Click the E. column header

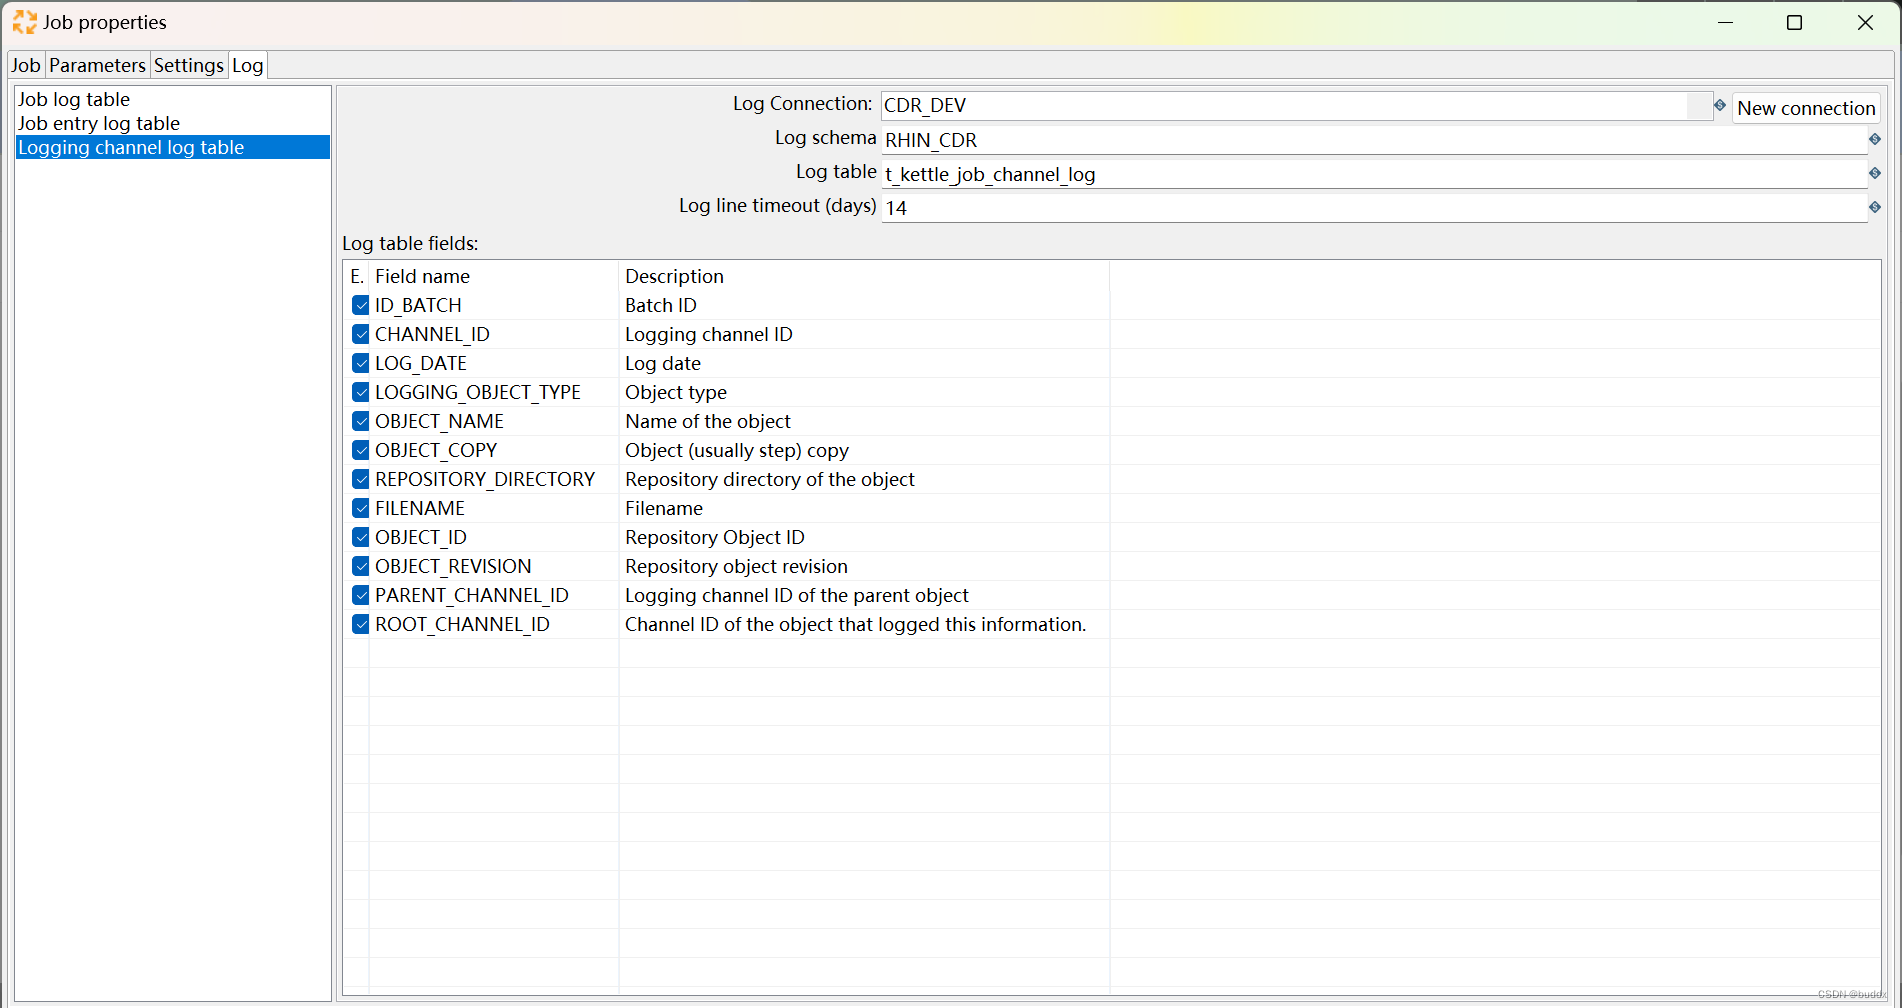pyautogui.click(x=357, y=276)
